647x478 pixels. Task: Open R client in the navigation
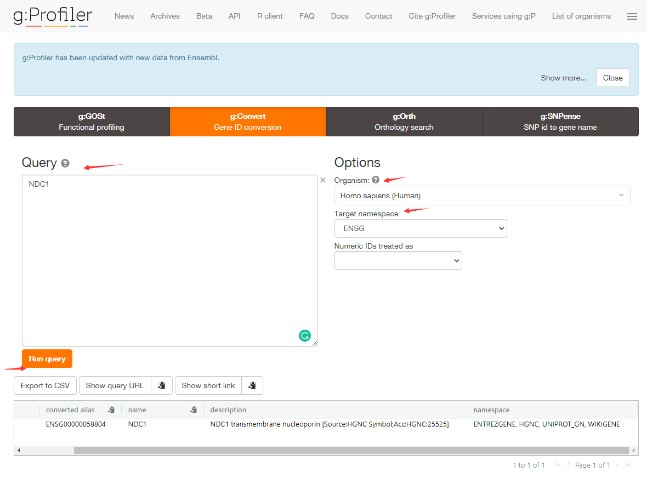(x=270, y=16)
